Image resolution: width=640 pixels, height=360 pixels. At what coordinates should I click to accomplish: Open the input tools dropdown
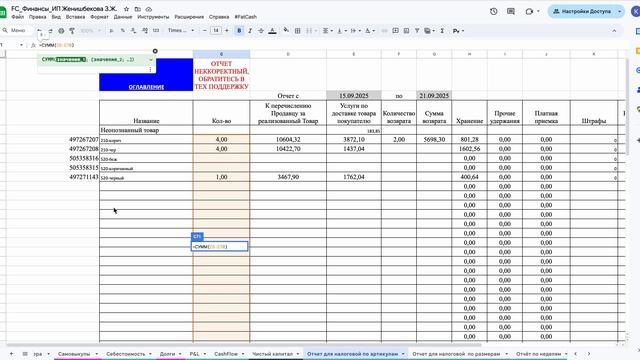point(458,31)
